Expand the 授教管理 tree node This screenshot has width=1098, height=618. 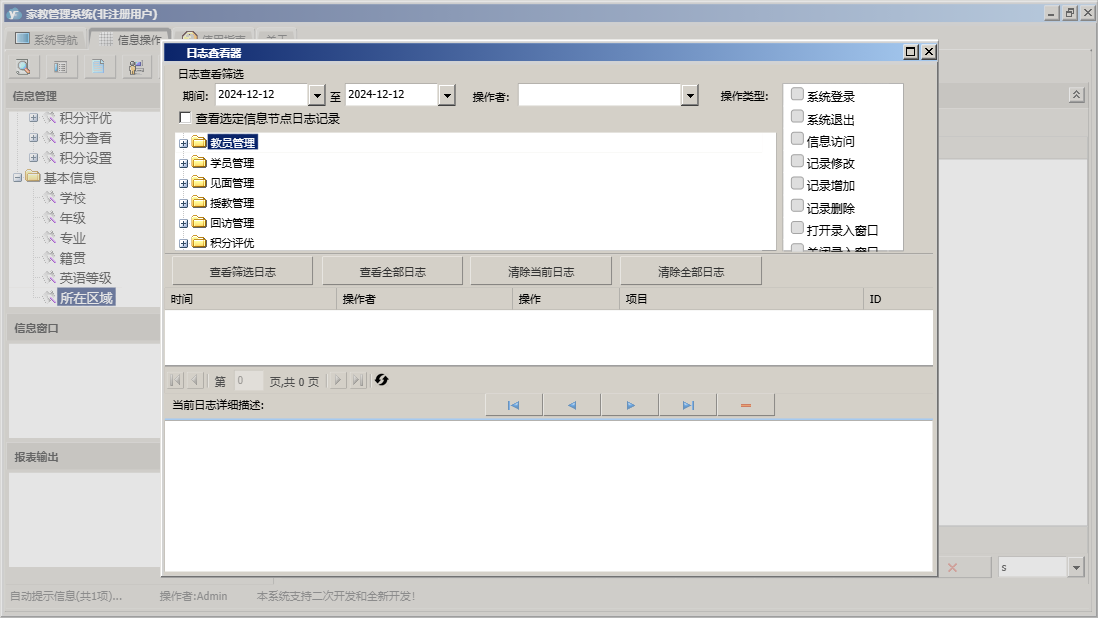[183, 204]
